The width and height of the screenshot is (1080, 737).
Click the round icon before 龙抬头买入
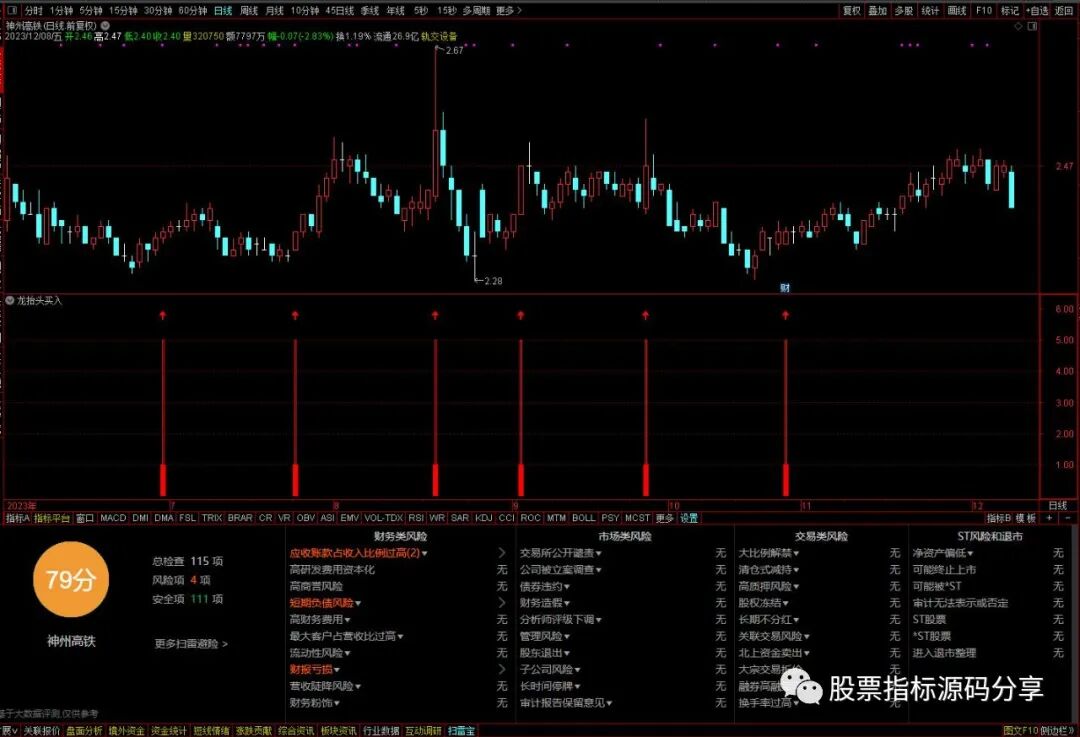(10, 300)
